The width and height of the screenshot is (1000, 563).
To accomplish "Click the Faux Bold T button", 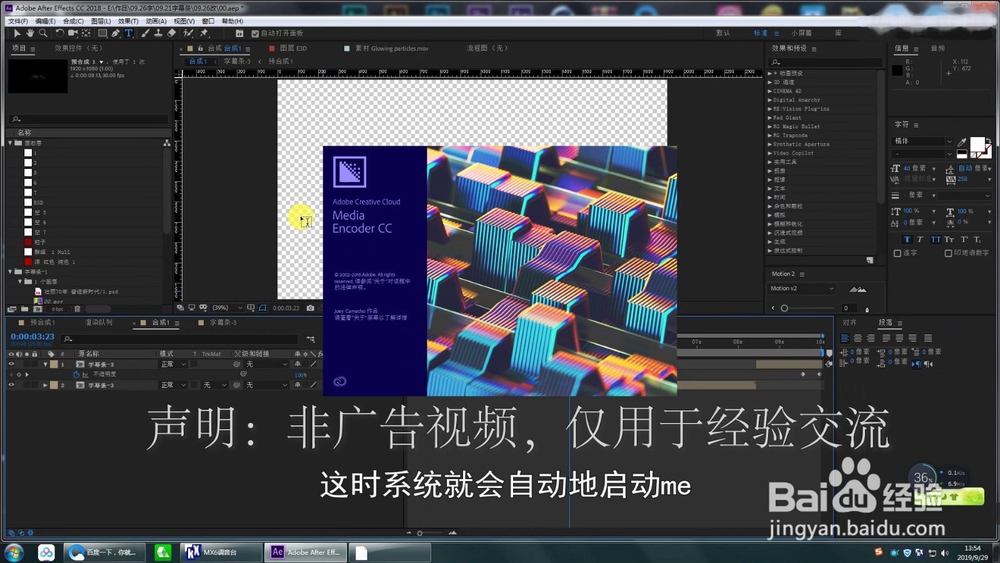I will coord(907,239).
